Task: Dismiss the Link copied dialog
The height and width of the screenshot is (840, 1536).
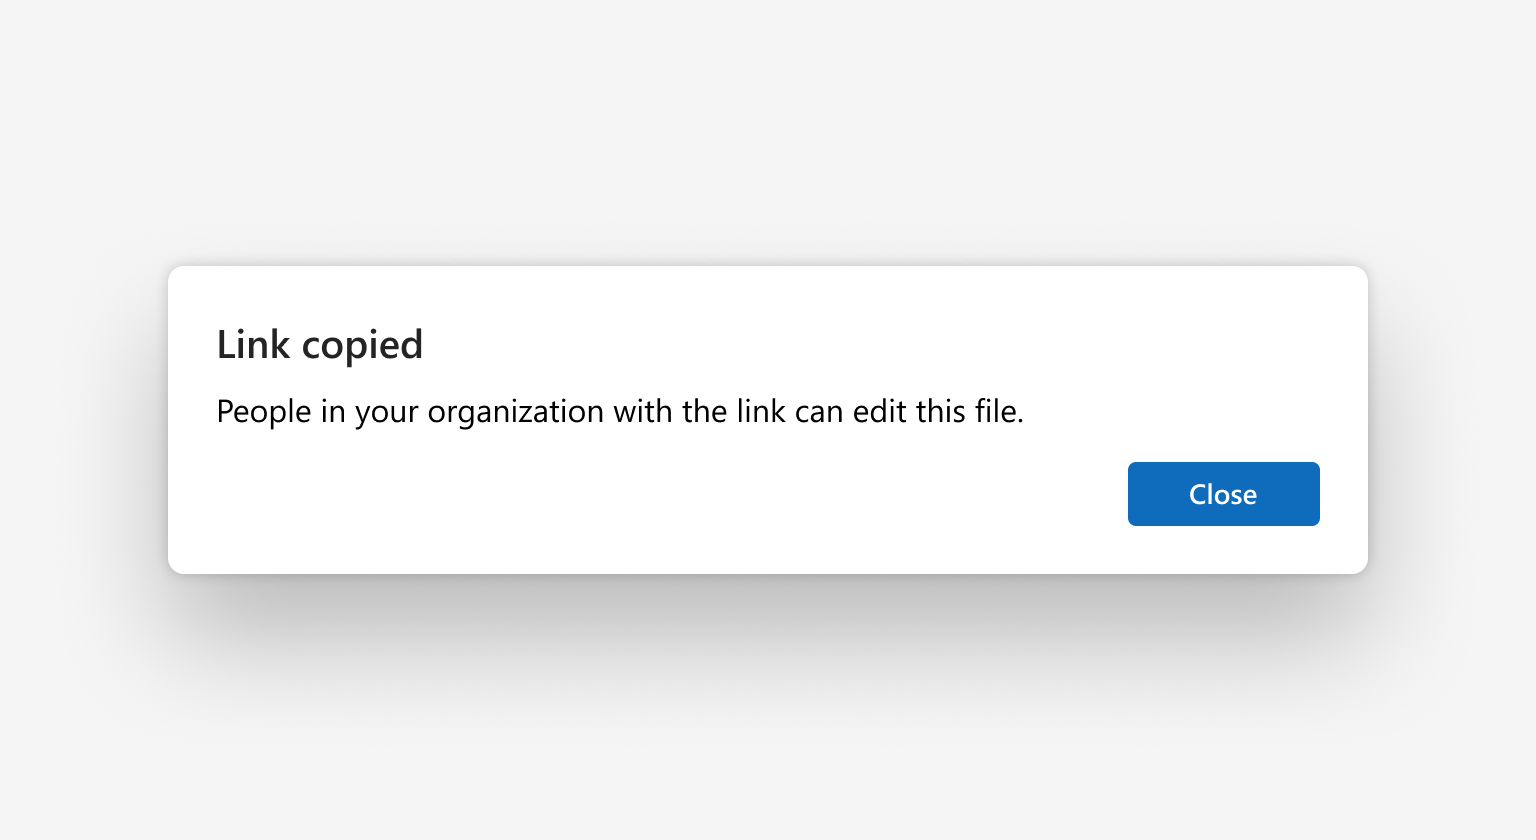Action: pyautogui.click(x=1223, y=494)
